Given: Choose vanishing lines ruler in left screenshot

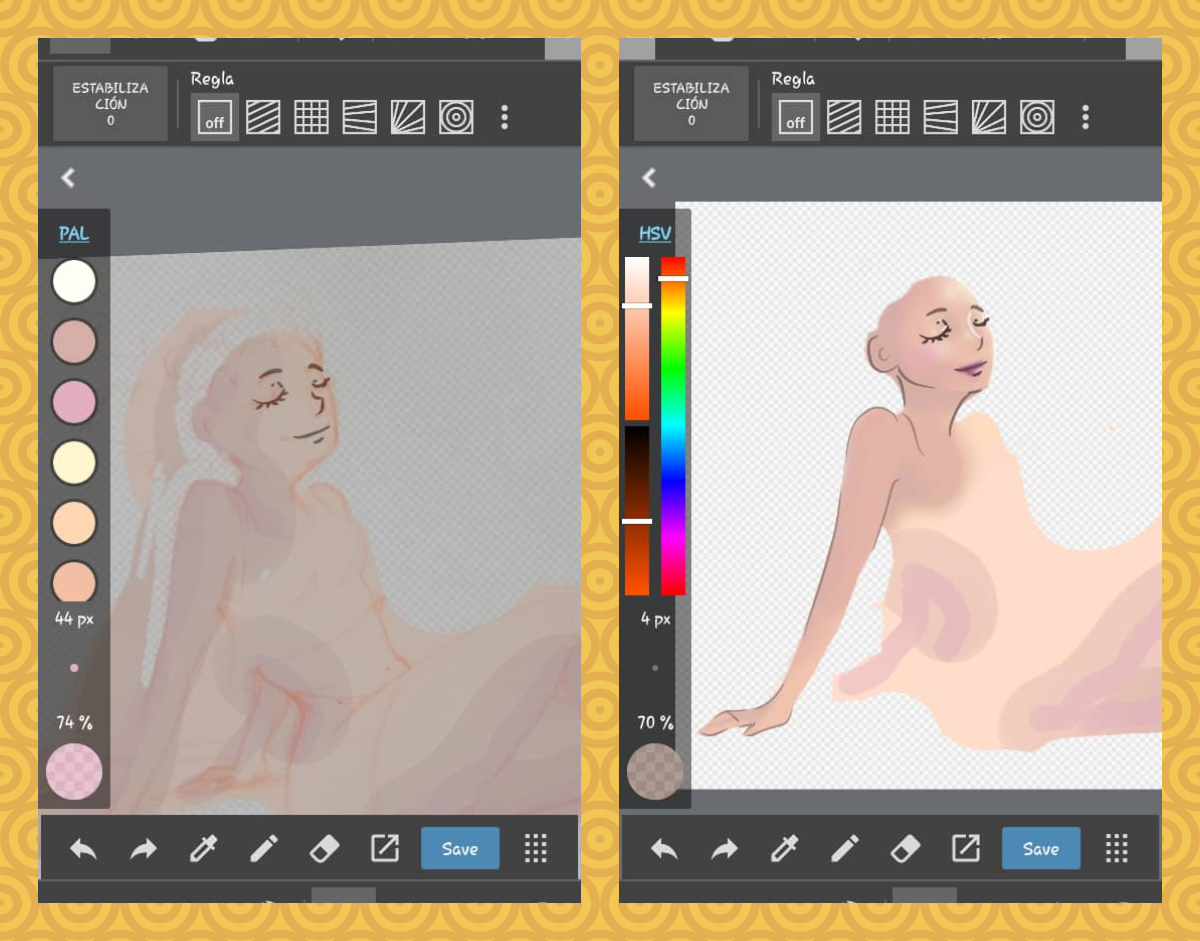Looking at the screenshot, I should pos(360,117).
